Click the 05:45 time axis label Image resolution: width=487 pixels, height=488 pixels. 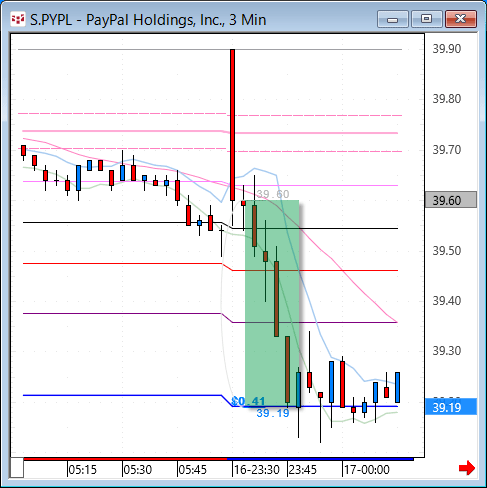click(193, 470)
